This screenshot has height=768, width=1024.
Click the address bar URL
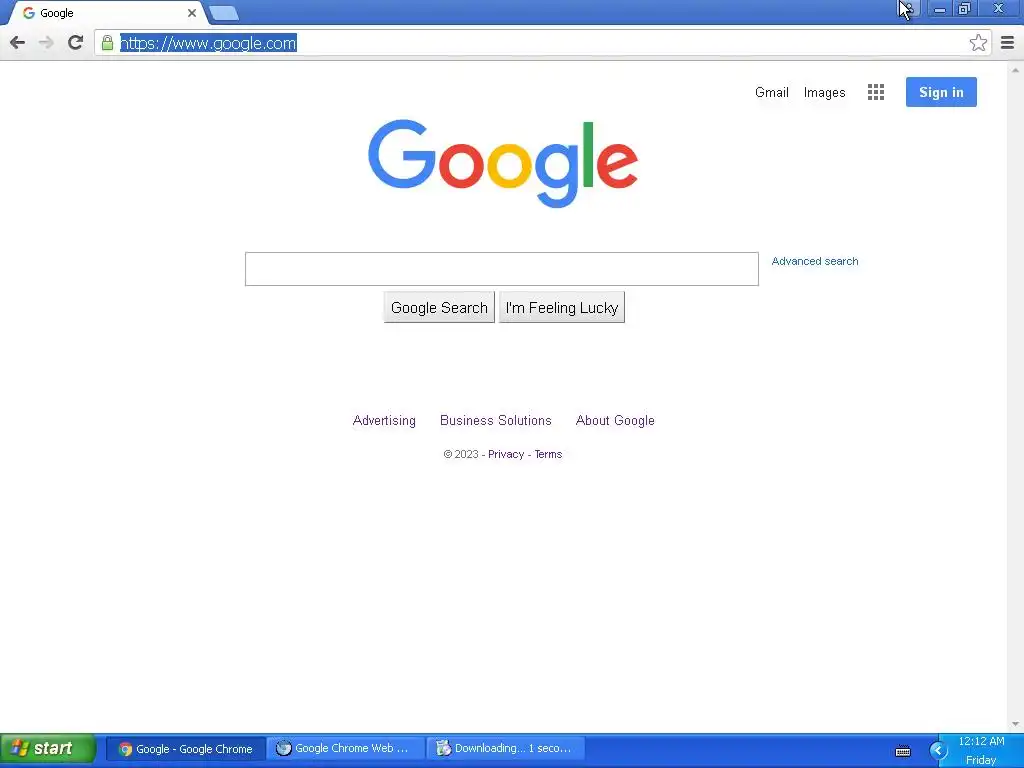coord(208,43)
